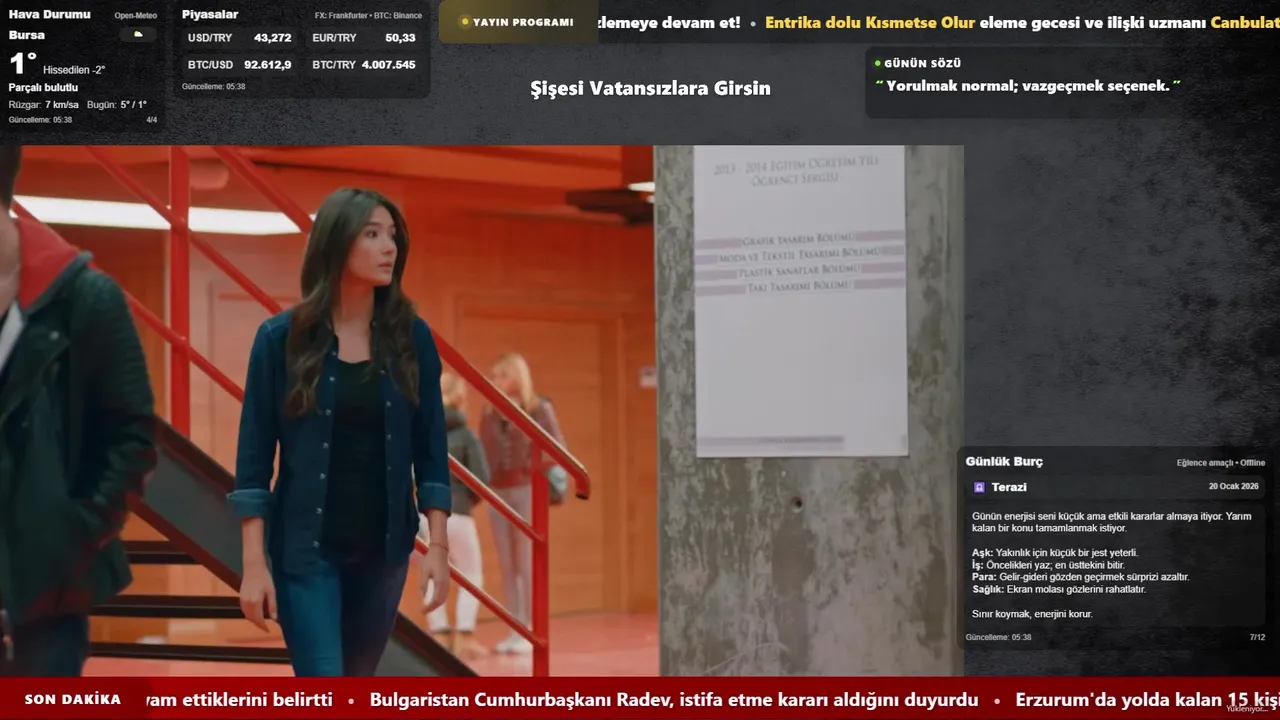Click the BTC/USD 92.612,9 rate cell
The width and height of the screenshot is (1280, 720).
(240, 65)
